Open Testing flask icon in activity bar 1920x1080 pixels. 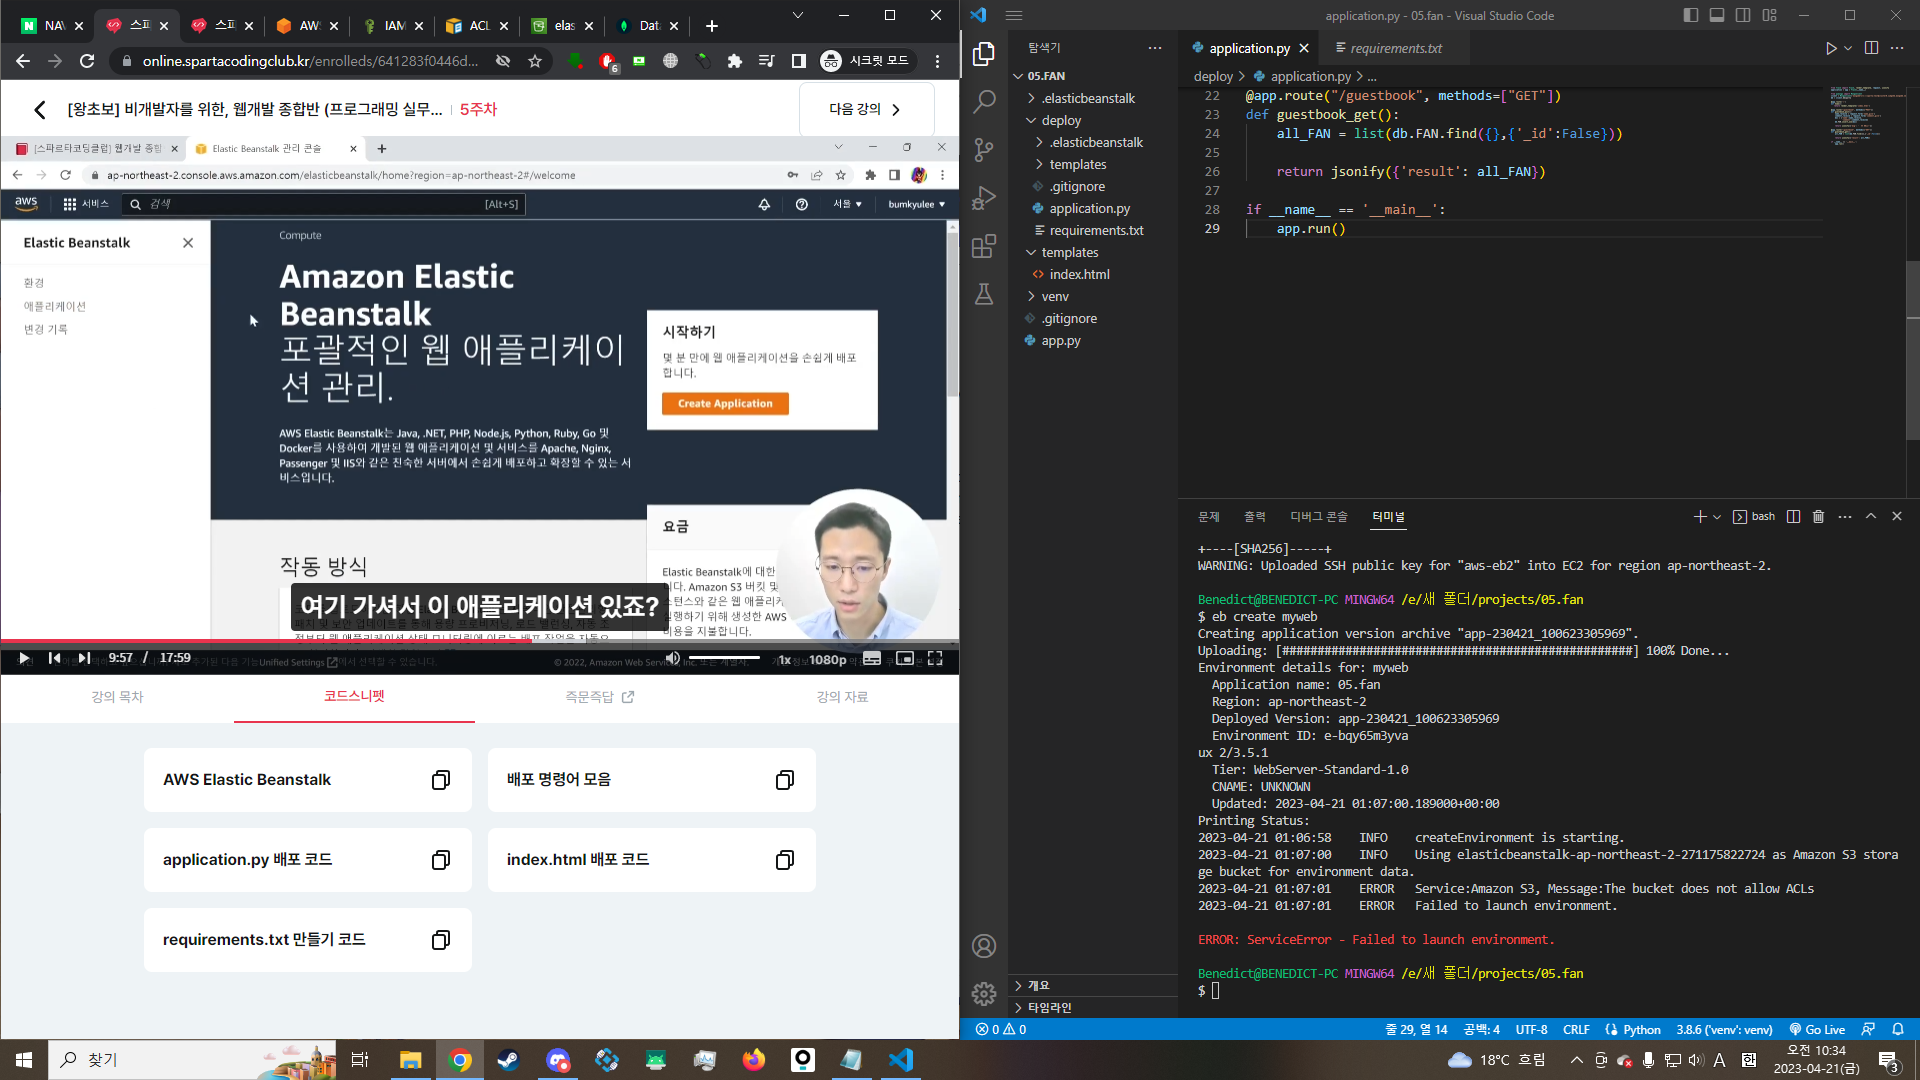pyautogui.click(x=984, y=294)
